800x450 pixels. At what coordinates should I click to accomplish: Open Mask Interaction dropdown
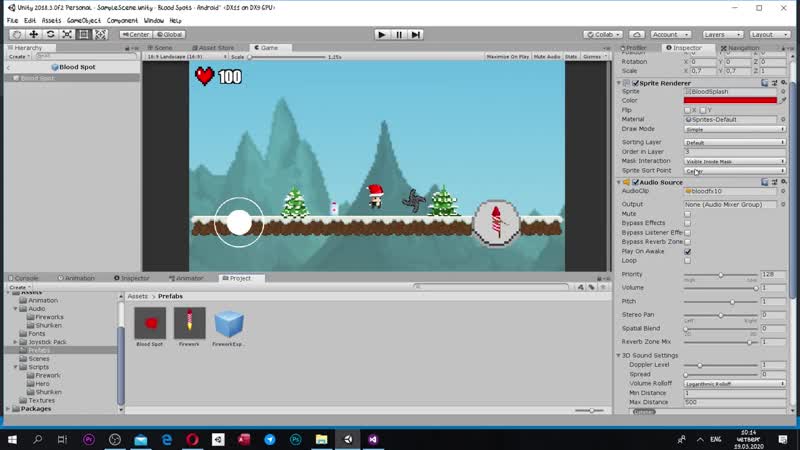coord(734,161)
